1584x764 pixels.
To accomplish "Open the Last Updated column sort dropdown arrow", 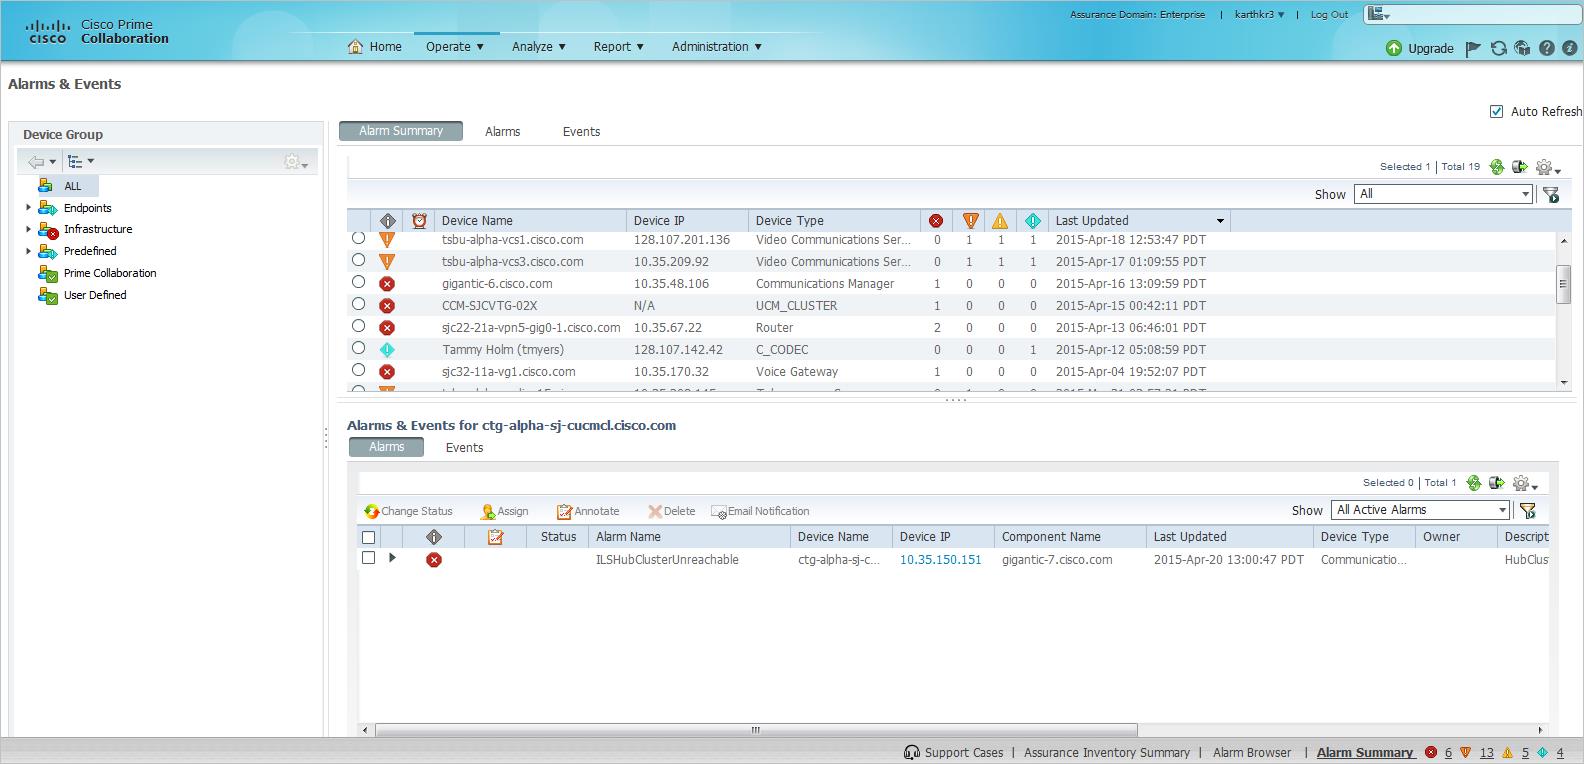I will [x=1220, y=221].
